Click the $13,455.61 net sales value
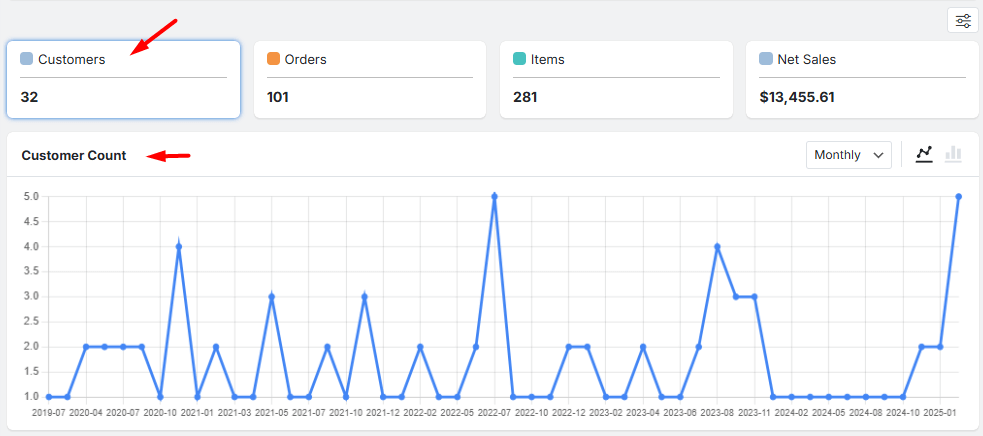This screenshot has height=436, width=983. [x=797, y=97]
